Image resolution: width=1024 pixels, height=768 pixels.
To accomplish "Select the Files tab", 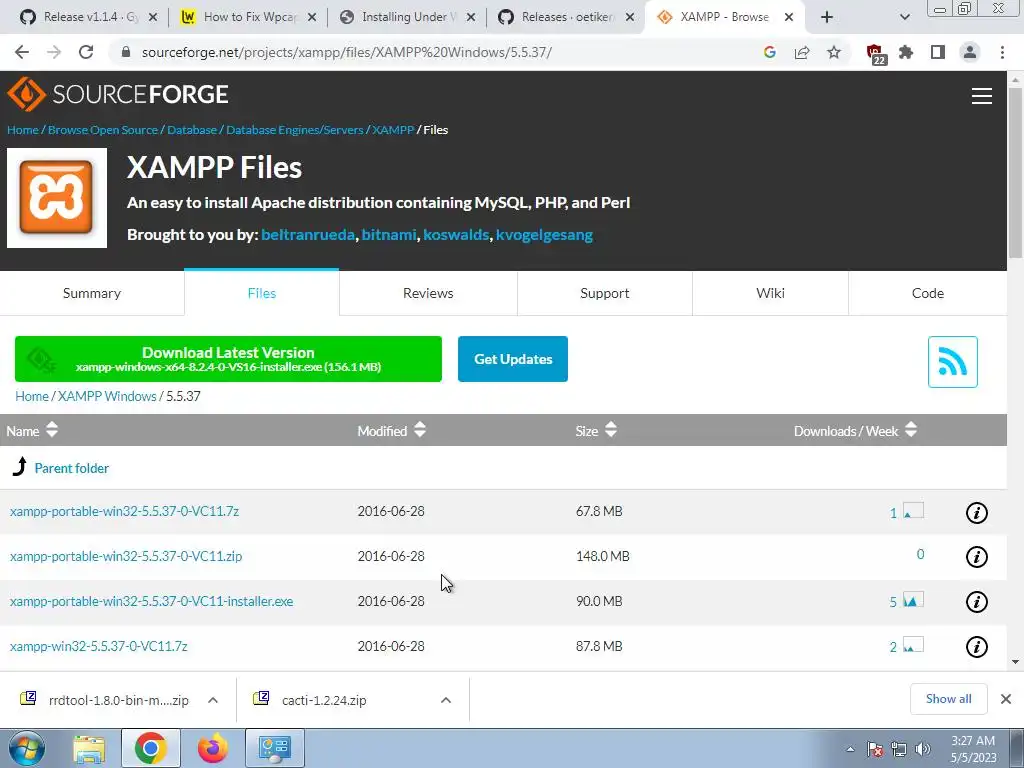I will pos(262,293).
